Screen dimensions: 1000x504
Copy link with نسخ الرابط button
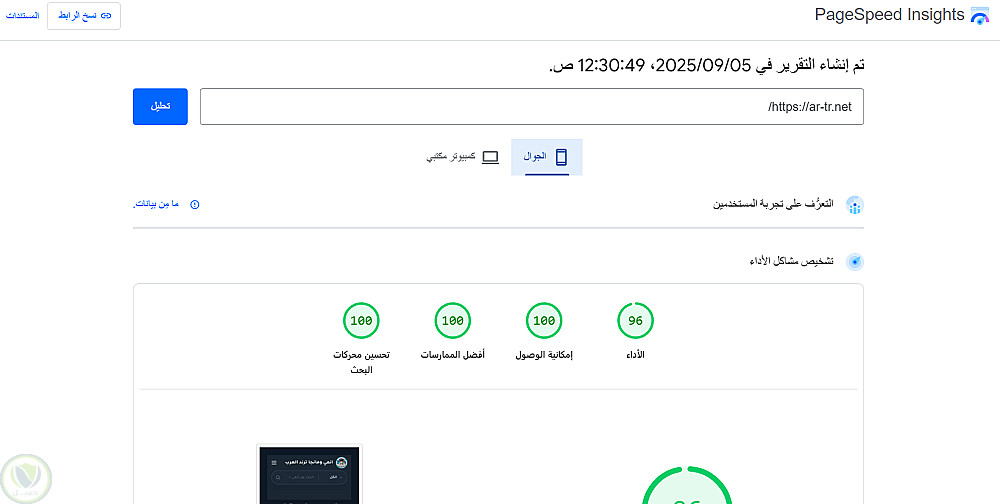tap(84, 15)
